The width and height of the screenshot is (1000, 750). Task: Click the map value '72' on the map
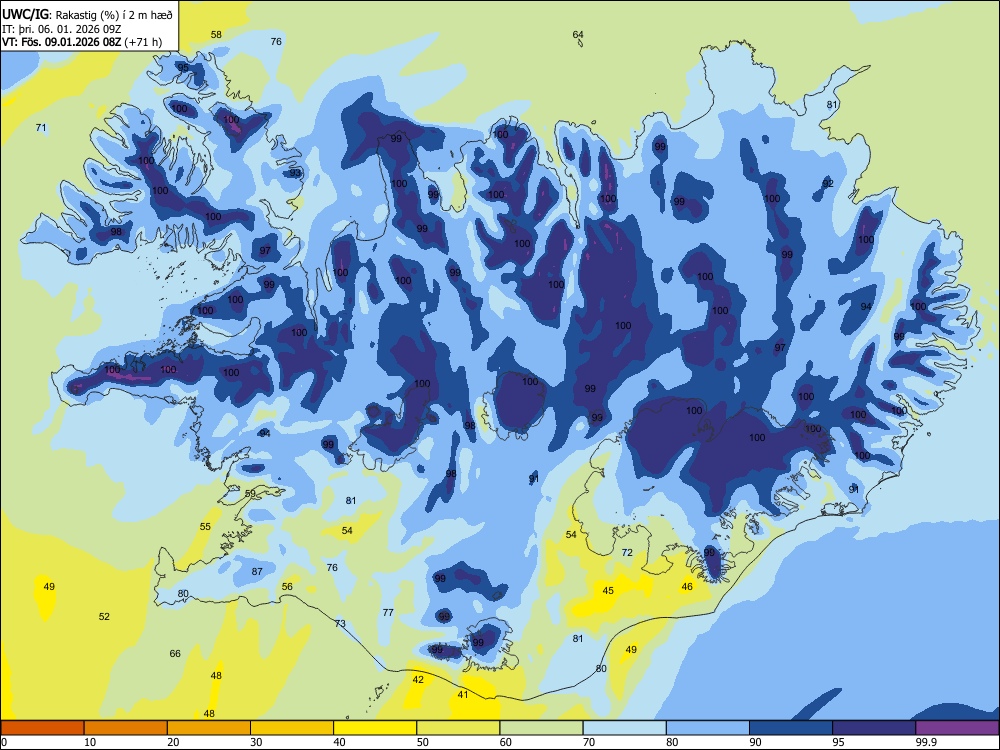627,552
